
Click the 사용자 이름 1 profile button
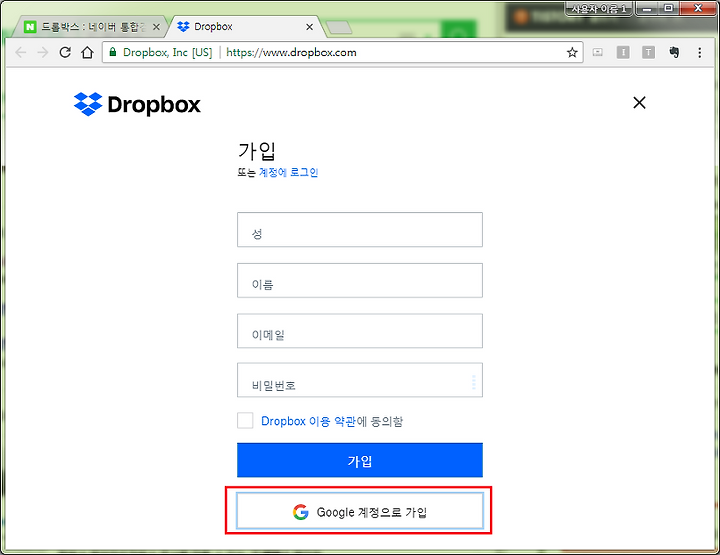[598, 8]
